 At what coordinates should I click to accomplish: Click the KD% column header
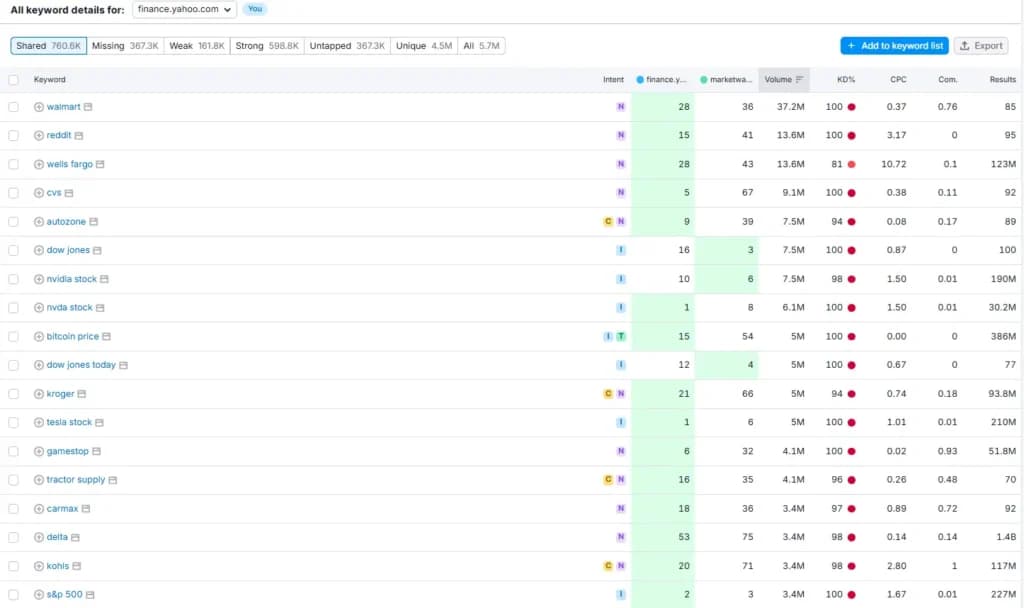point(846,80)
